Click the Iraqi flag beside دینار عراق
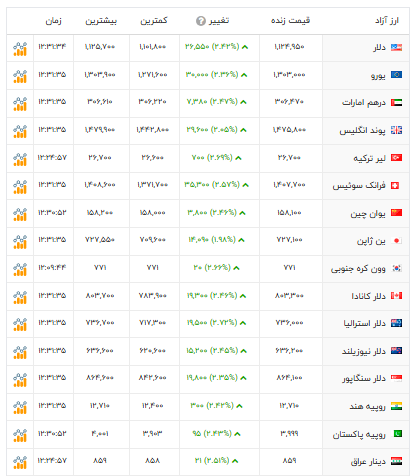Image resolution: width=416 pixels, height=476 pixels. [396, 461]
